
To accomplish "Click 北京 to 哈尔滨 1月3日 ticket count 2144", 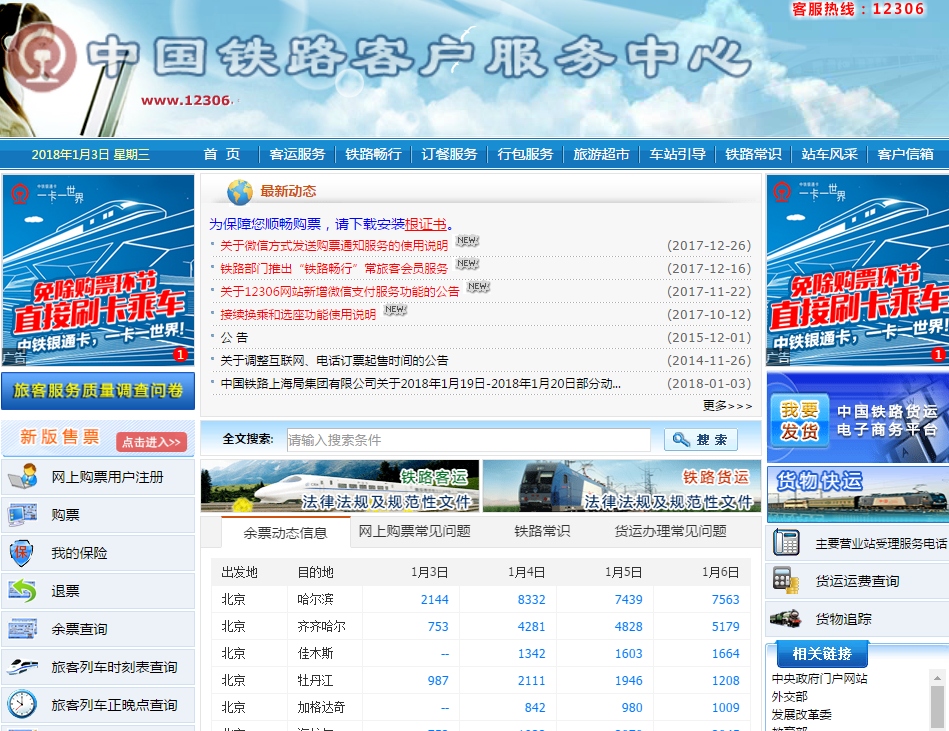I will (435, 599).
